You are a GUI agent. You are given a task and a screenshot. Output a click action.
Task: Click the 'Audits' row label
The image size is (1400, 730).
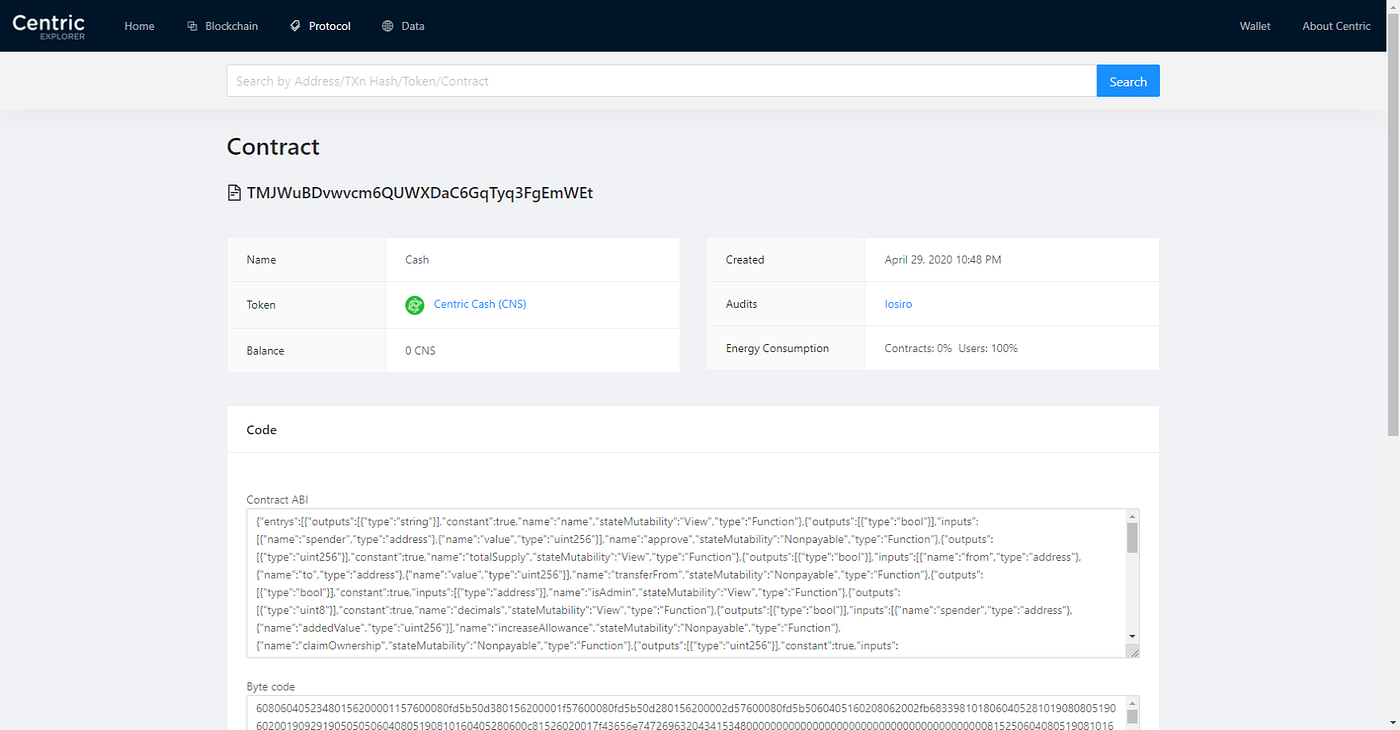coord(741,304)
